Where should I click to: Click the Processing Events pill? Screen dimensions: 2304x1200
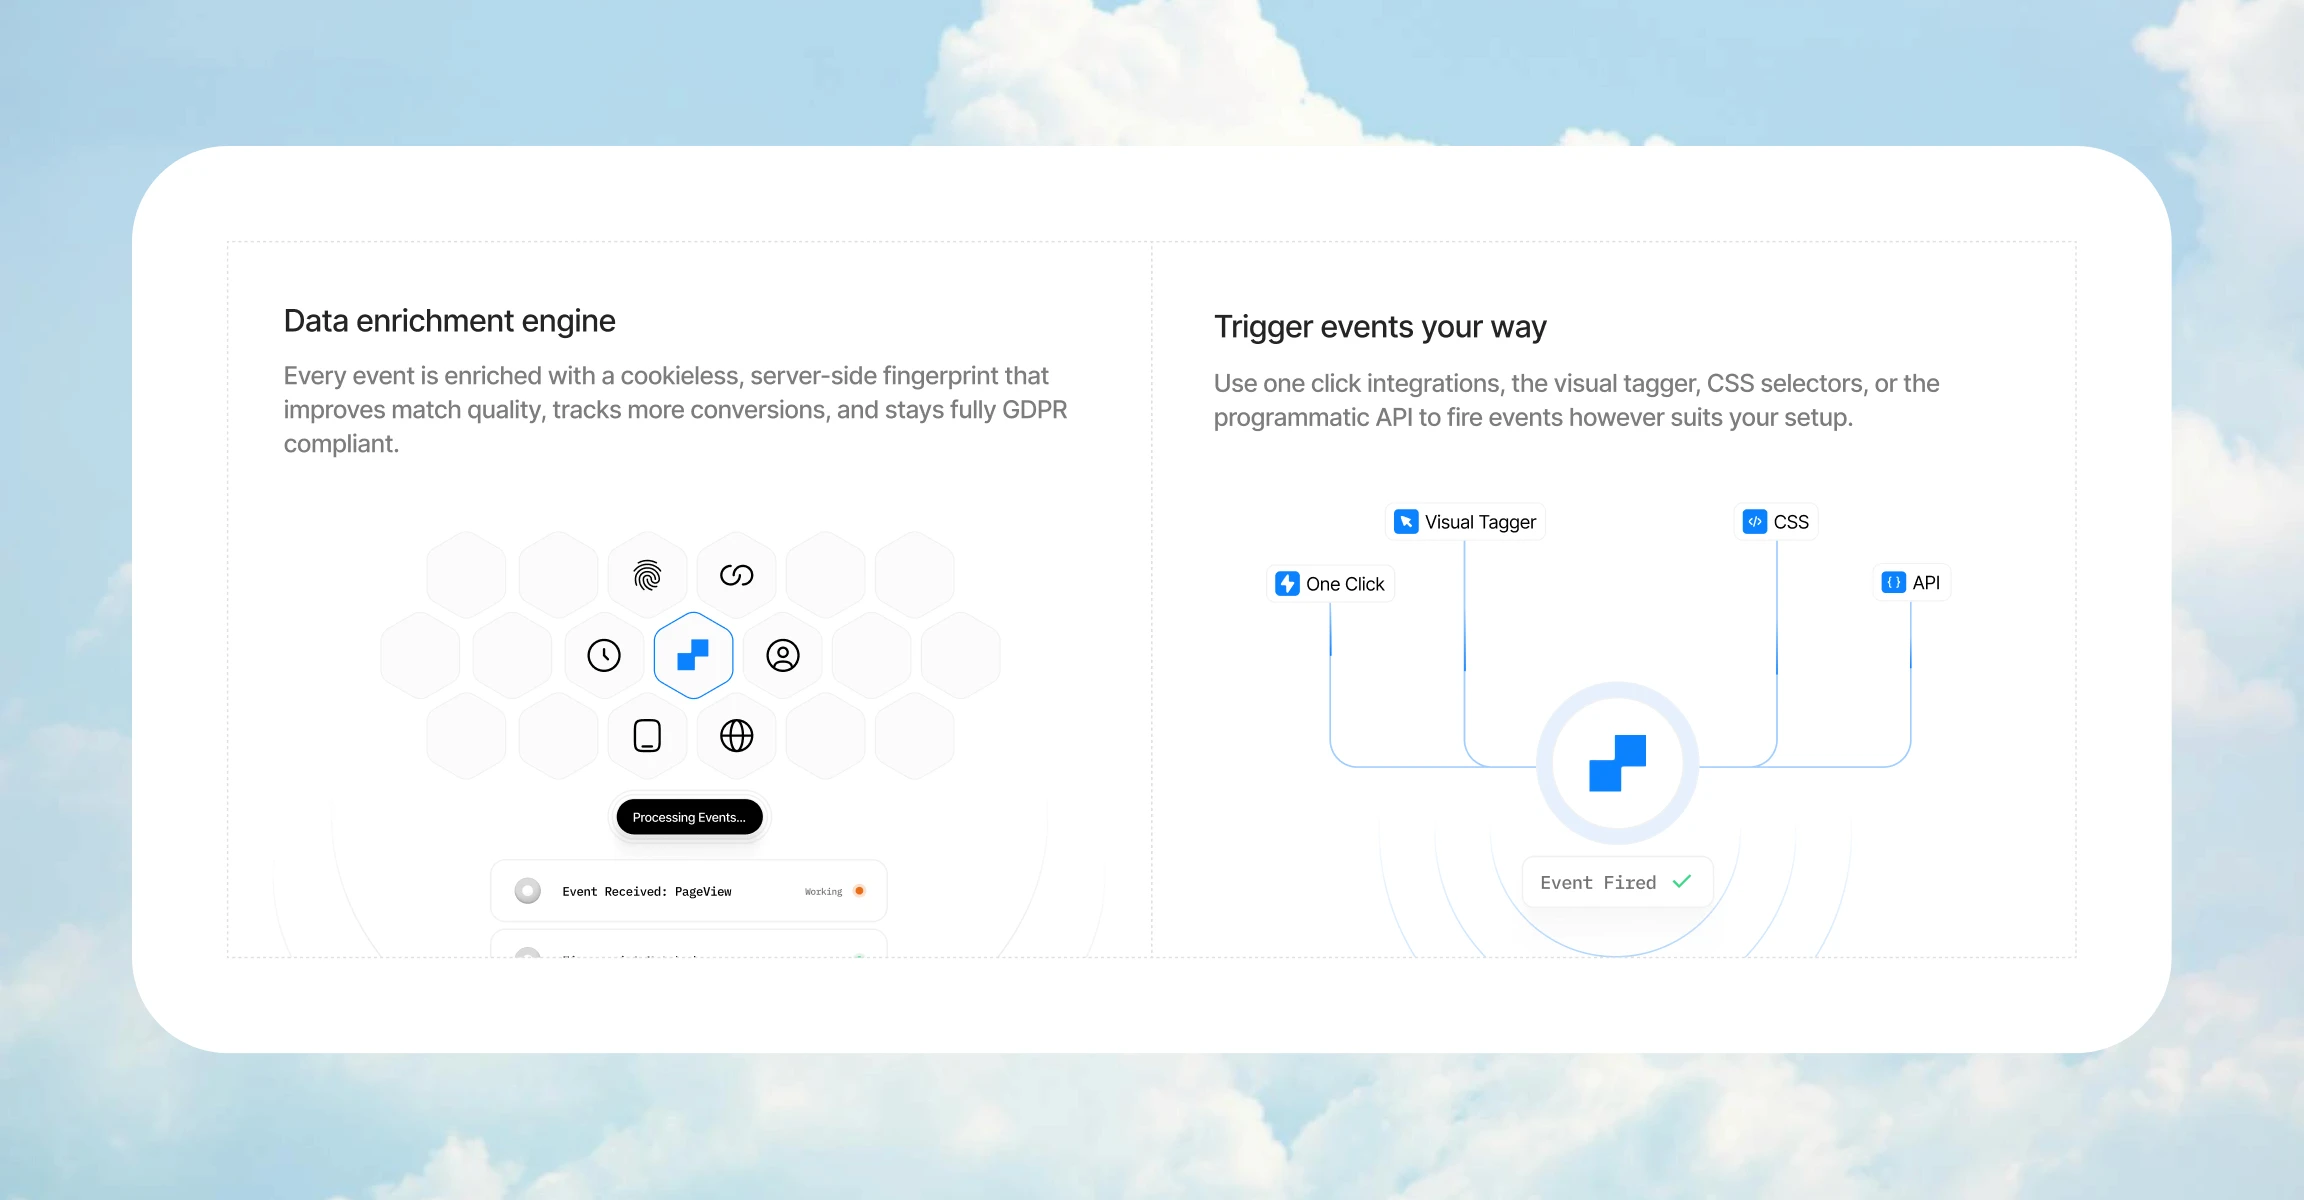[688, 816]
